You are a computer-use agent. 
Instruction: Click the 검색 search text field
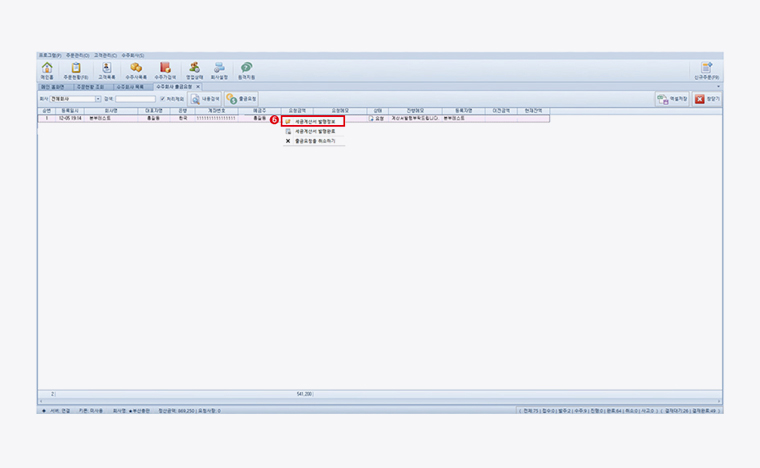coord(135,99)
